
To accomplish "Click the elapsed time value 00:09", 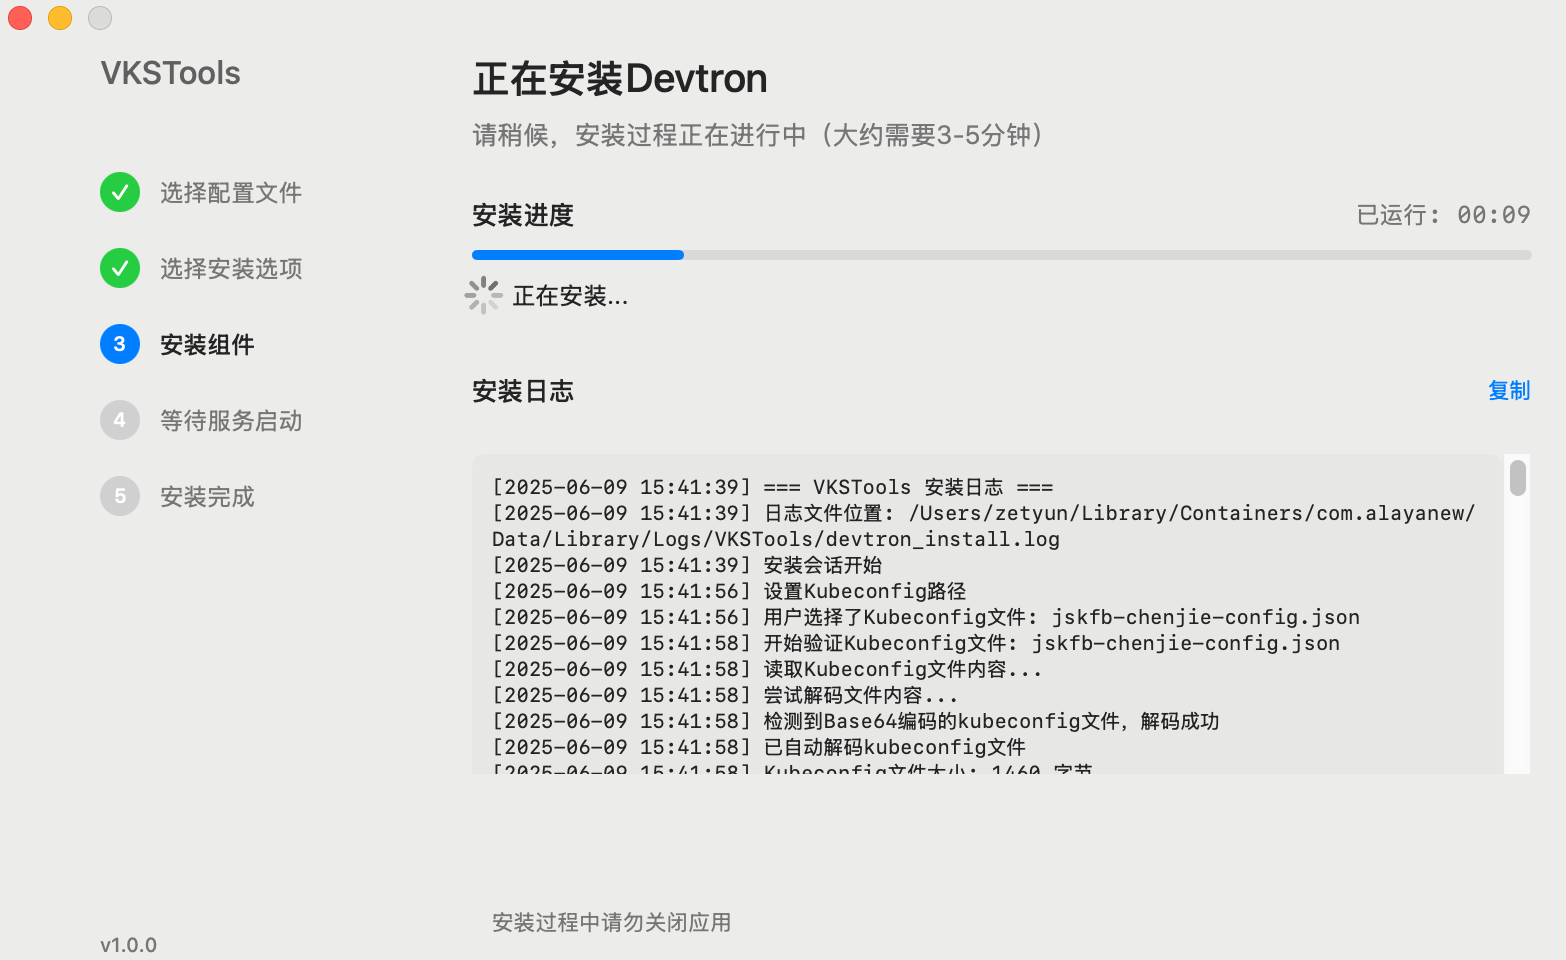I will [1494, 215].
